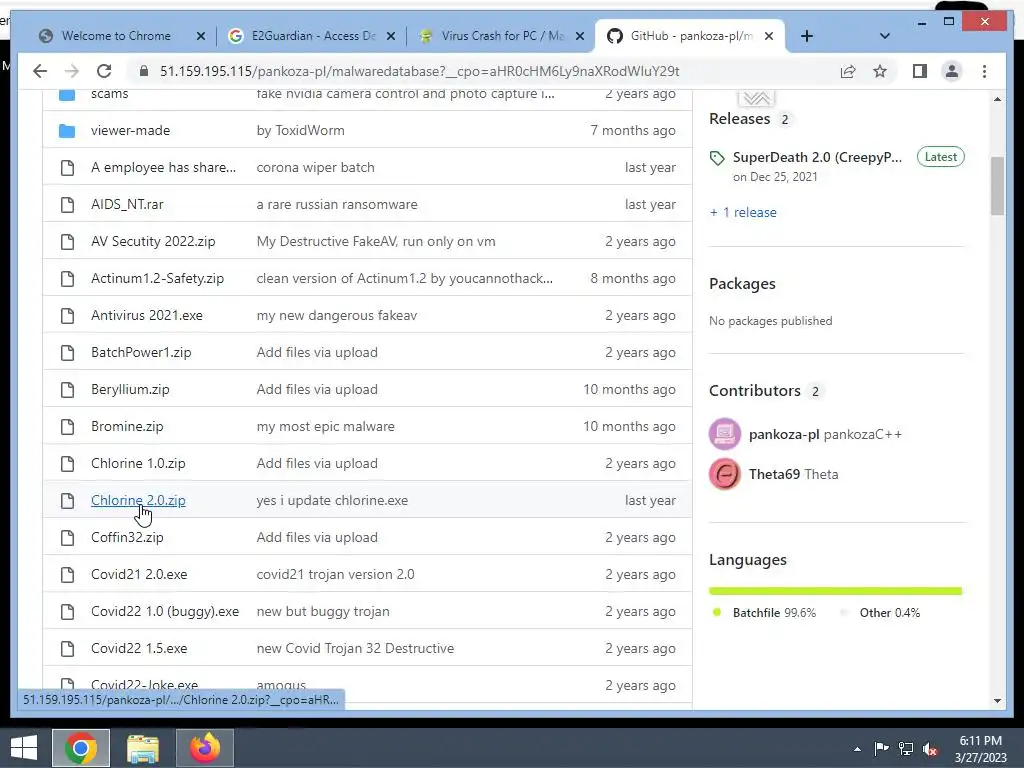Screen dimensions: 1024x768
Task: Click the file icon beside Bromine.zip
Action: (x=67, y=426)
